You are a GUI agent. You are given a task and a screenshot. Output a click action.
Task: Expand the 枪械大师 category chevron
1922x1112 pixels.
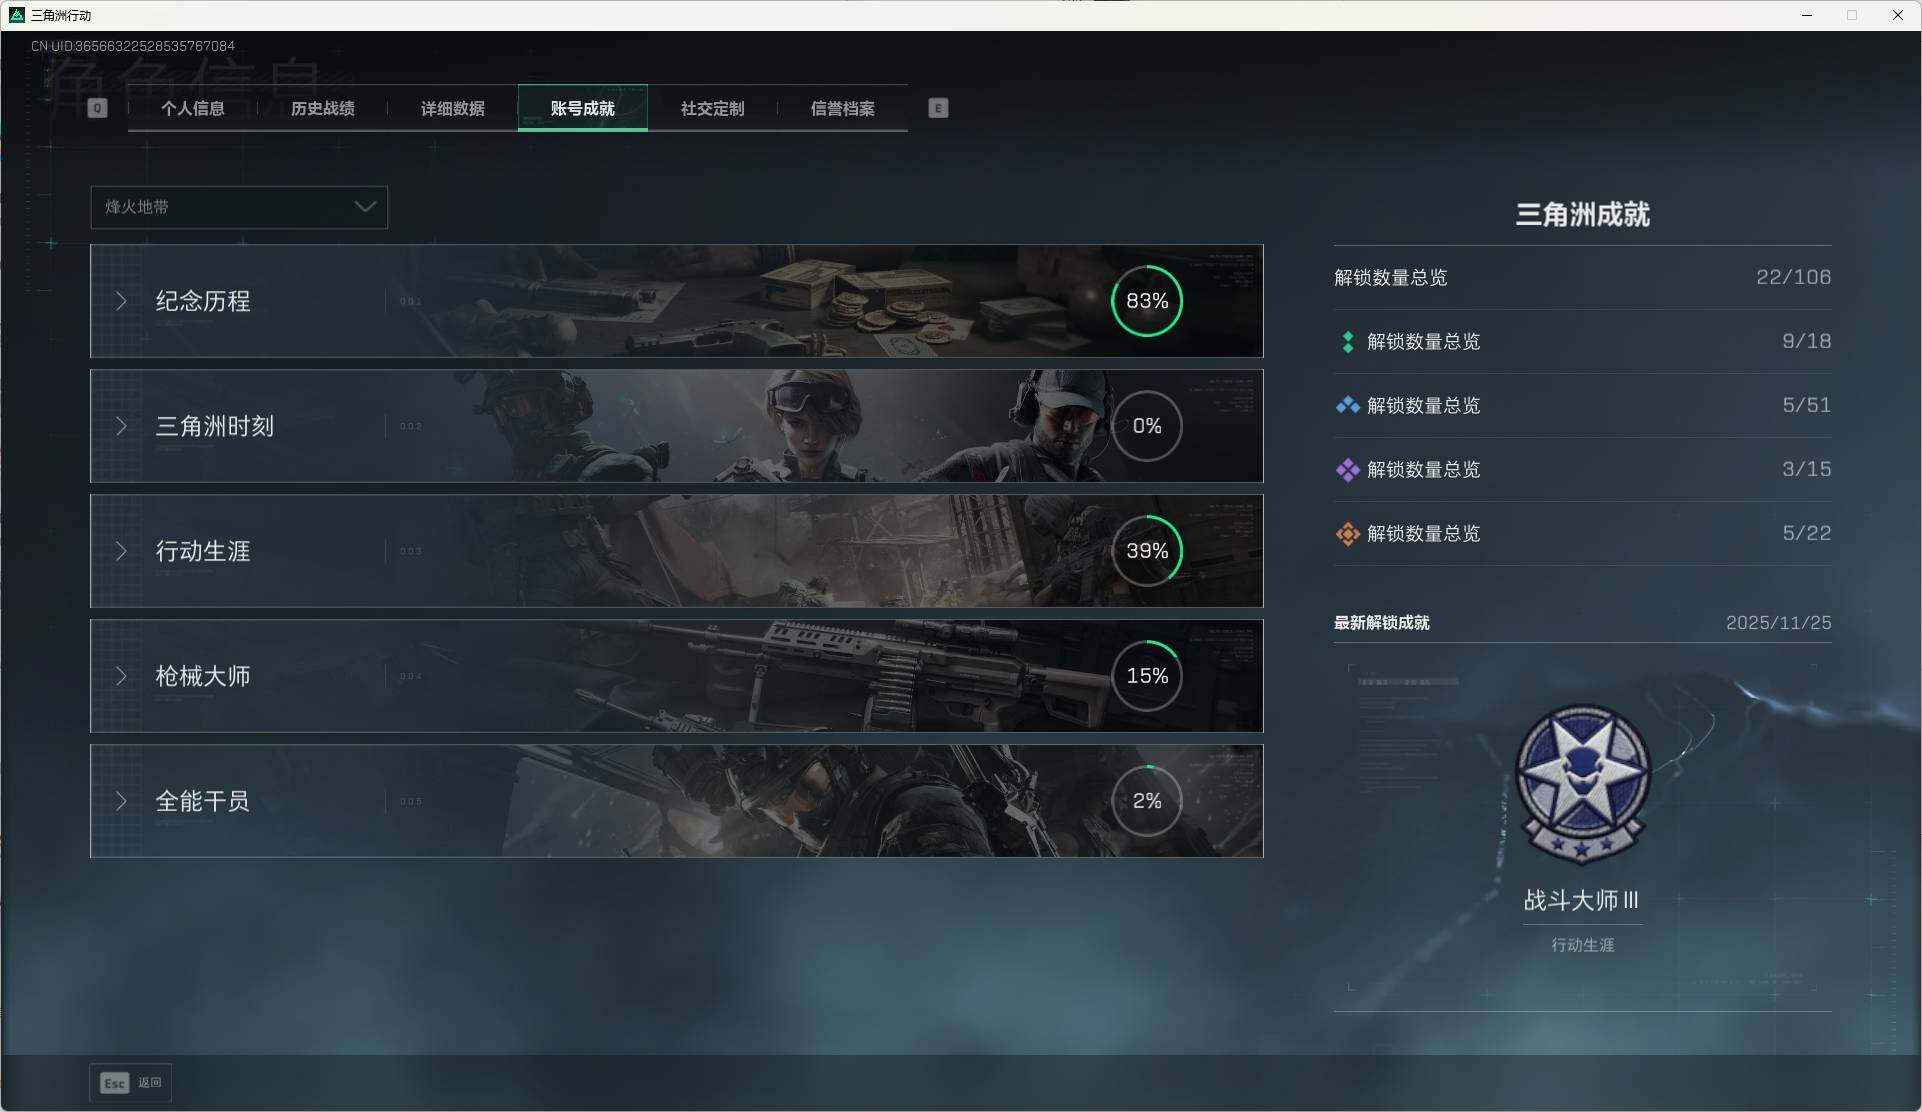121,676
